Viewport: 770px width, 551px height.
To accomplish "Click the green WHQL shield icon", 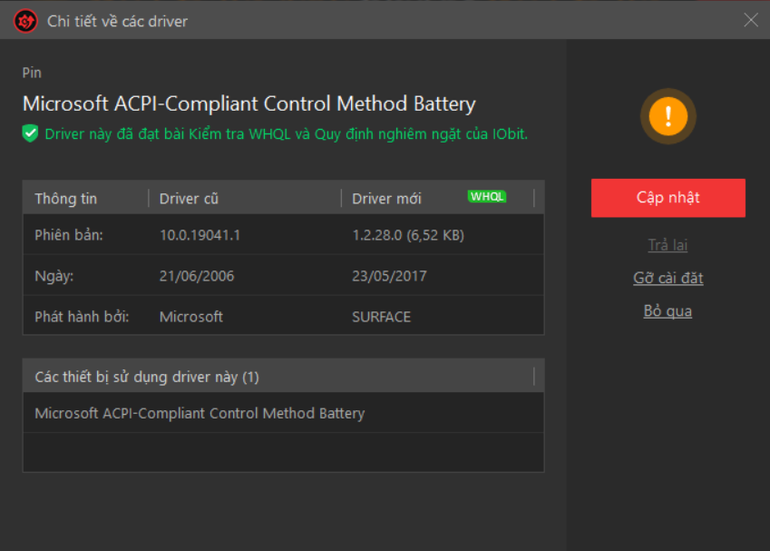I will [30, 134].
